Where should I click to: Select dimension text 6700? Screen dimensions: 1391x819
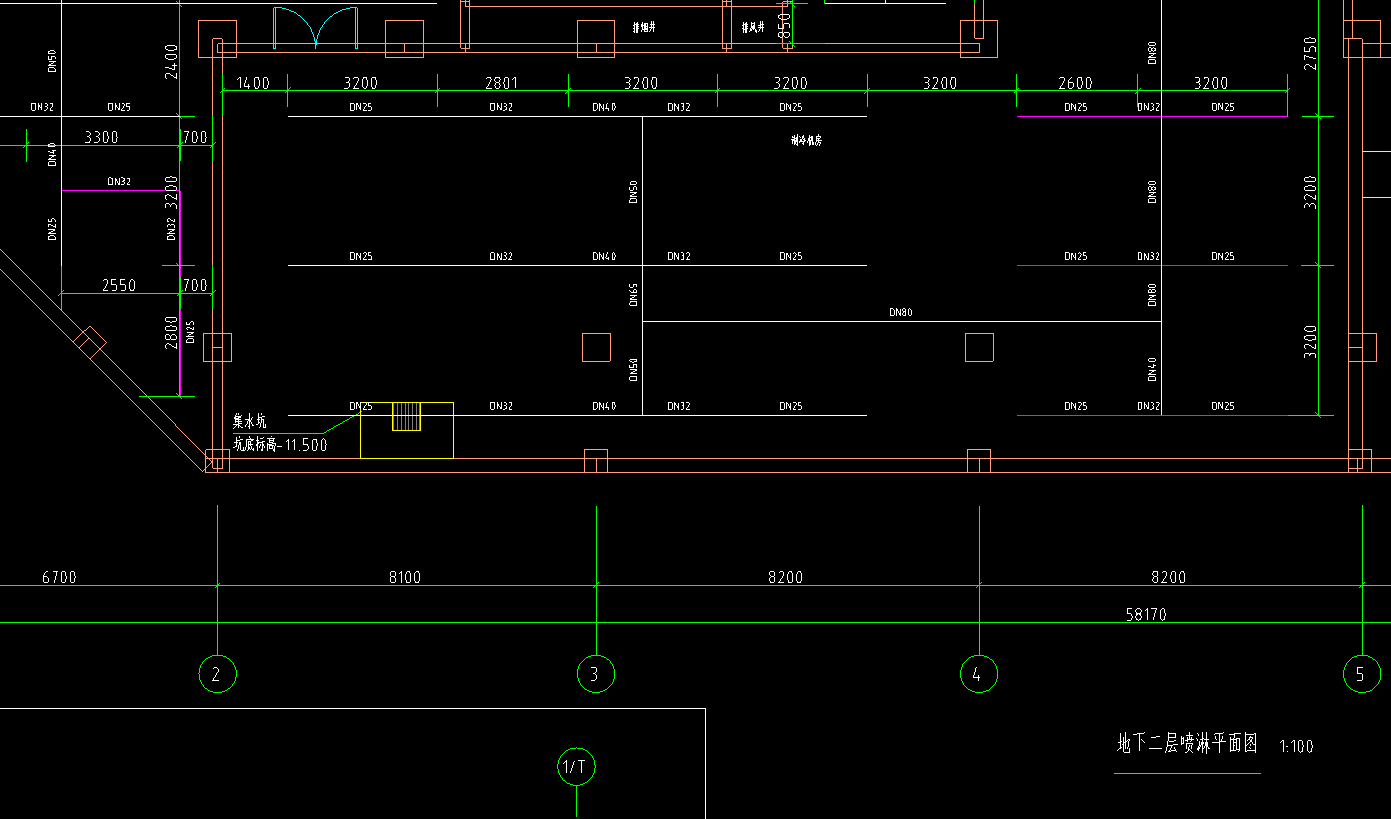tap(59, 577)
